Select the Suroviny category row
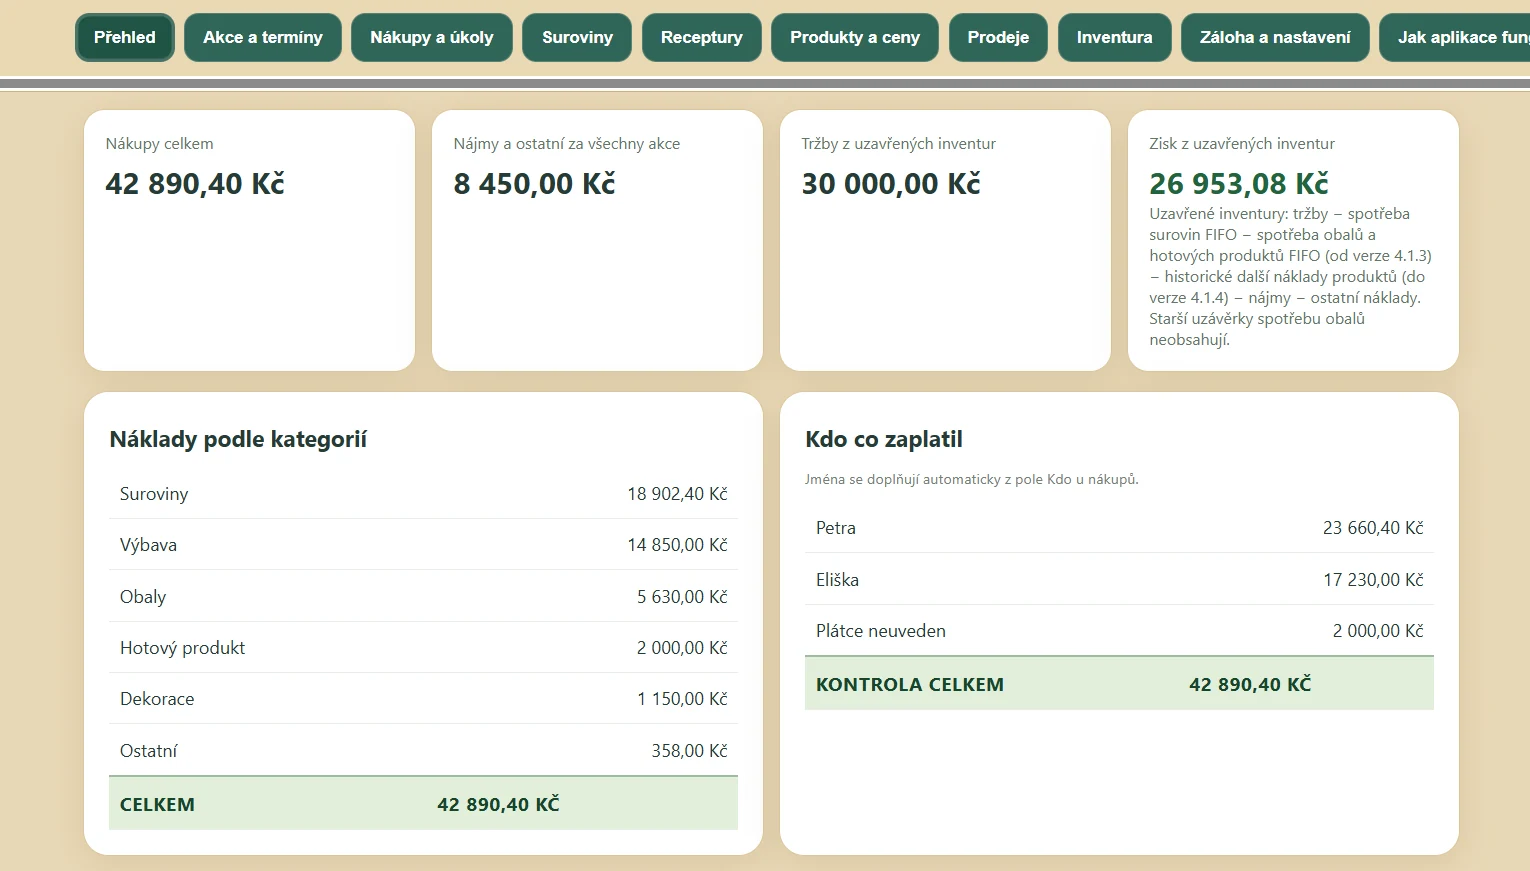Image resolution: width=1530 pixels, height=871 pixels. (x=423, y=494)
